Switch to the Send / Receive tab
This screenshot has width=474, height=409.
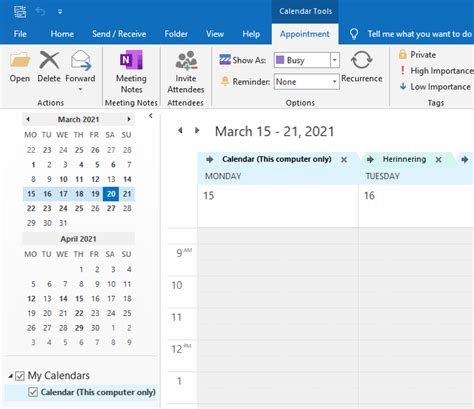[x=119, y=34]
